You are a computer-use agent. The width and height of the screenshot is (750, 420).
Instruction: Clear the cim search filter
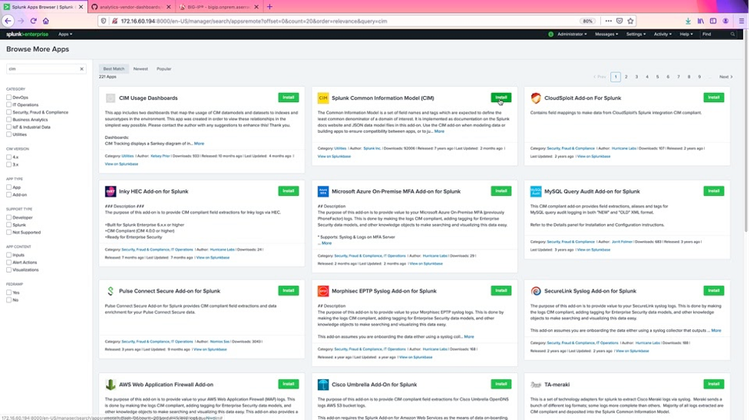tap(81, 69)
